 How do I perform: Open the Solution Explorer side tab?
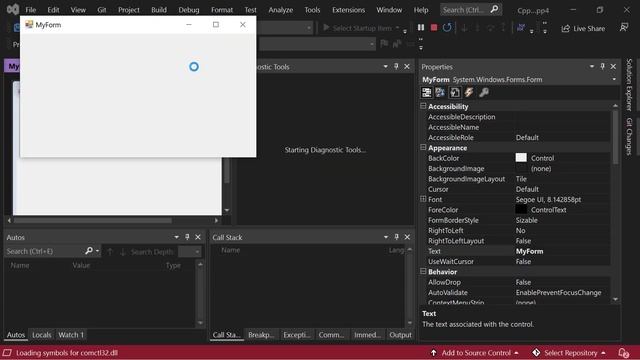(629, 84)
